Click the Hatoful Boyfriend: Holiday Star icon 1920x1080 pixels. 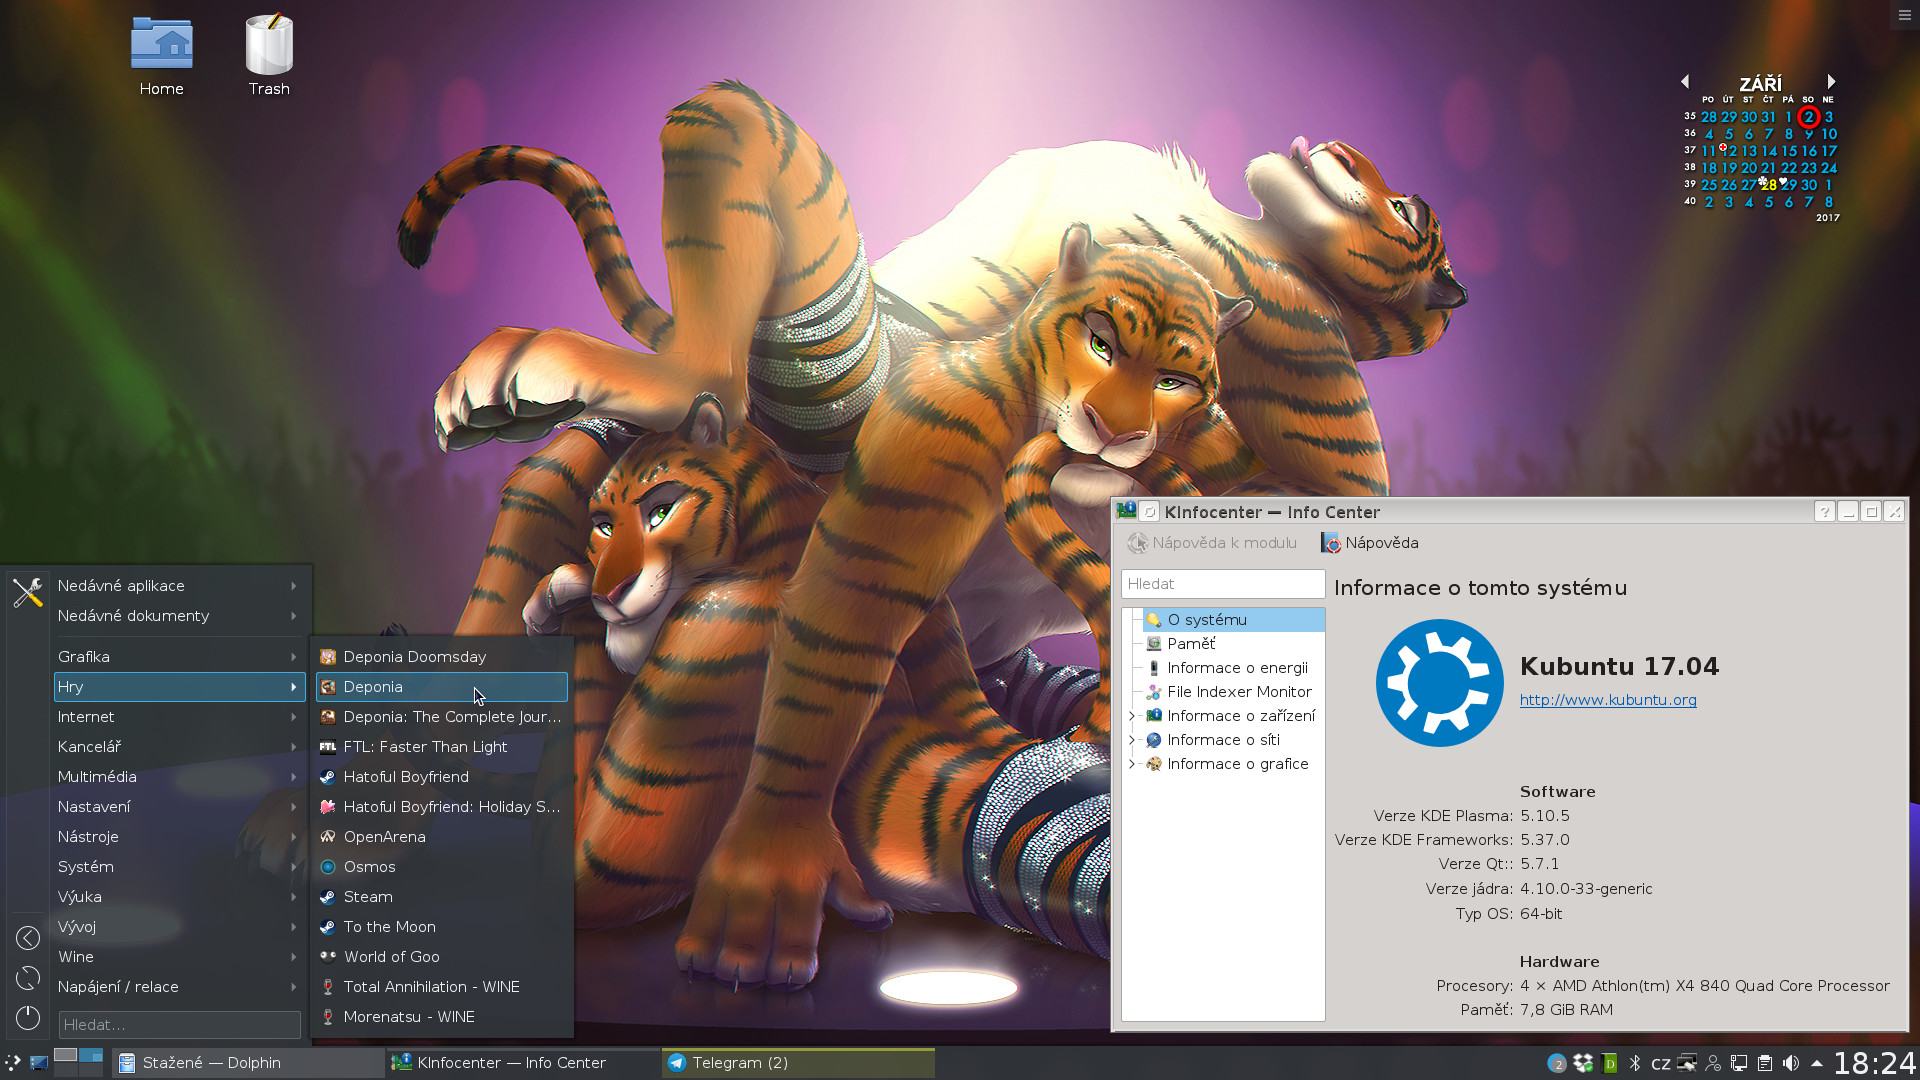pos(328,807)
